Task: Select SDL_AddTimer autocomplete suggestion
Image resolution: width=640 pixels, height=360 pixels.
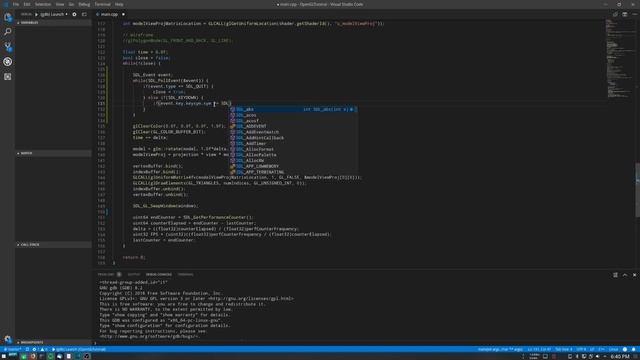Action: pos(293,144)
